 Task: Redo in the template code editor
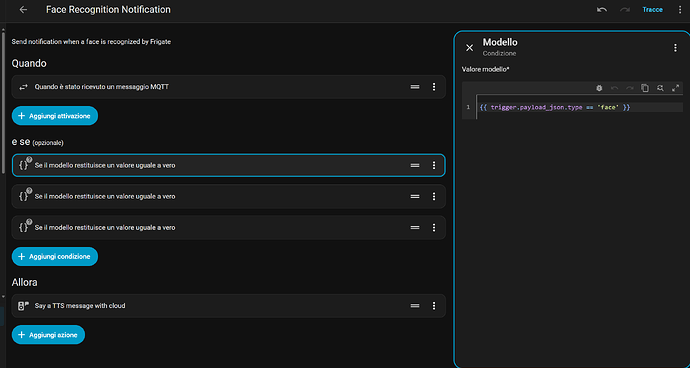630,88
